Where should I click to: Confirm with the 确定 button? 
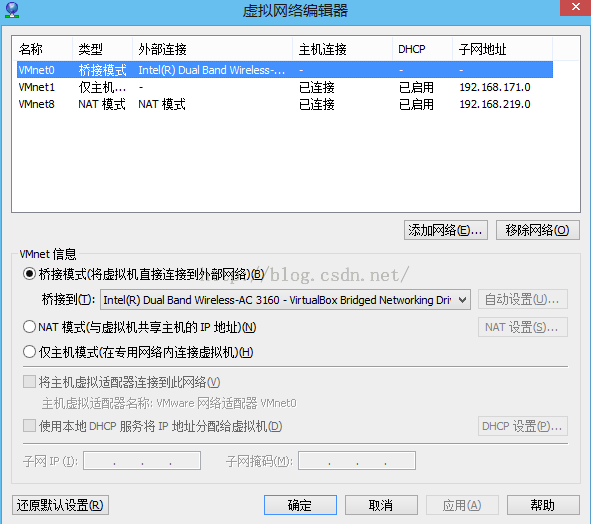point(300,505)
